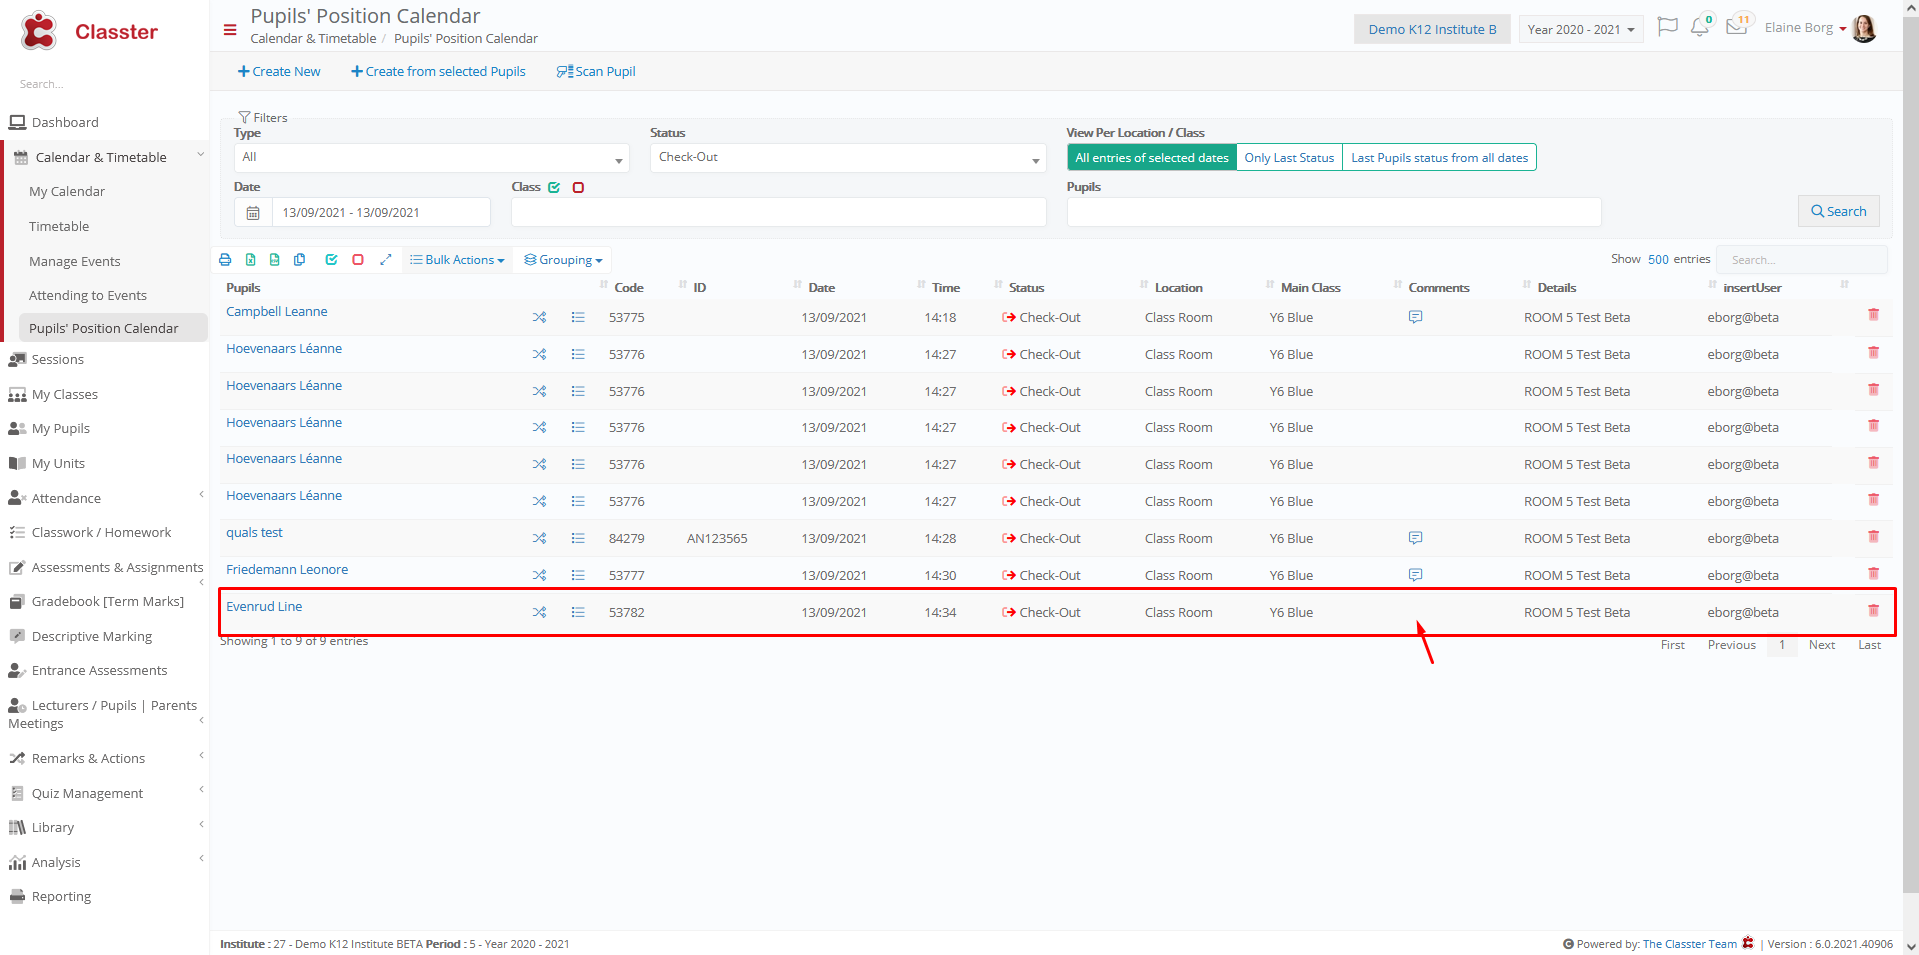Open the Status dropdown showing Check-Out
This screenshot has height=955, width=1919.
[848, 158]
